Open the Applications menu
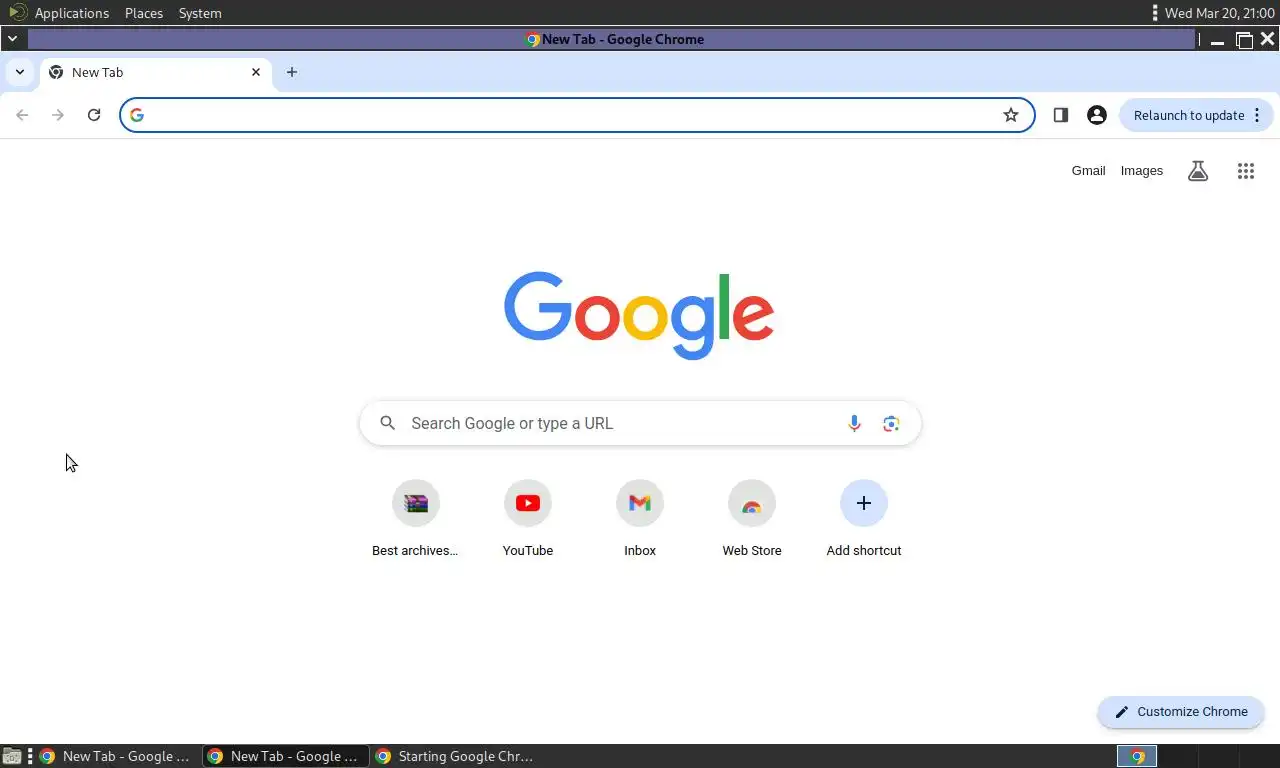Screen dimensions: 1280x768 point(72,13)
